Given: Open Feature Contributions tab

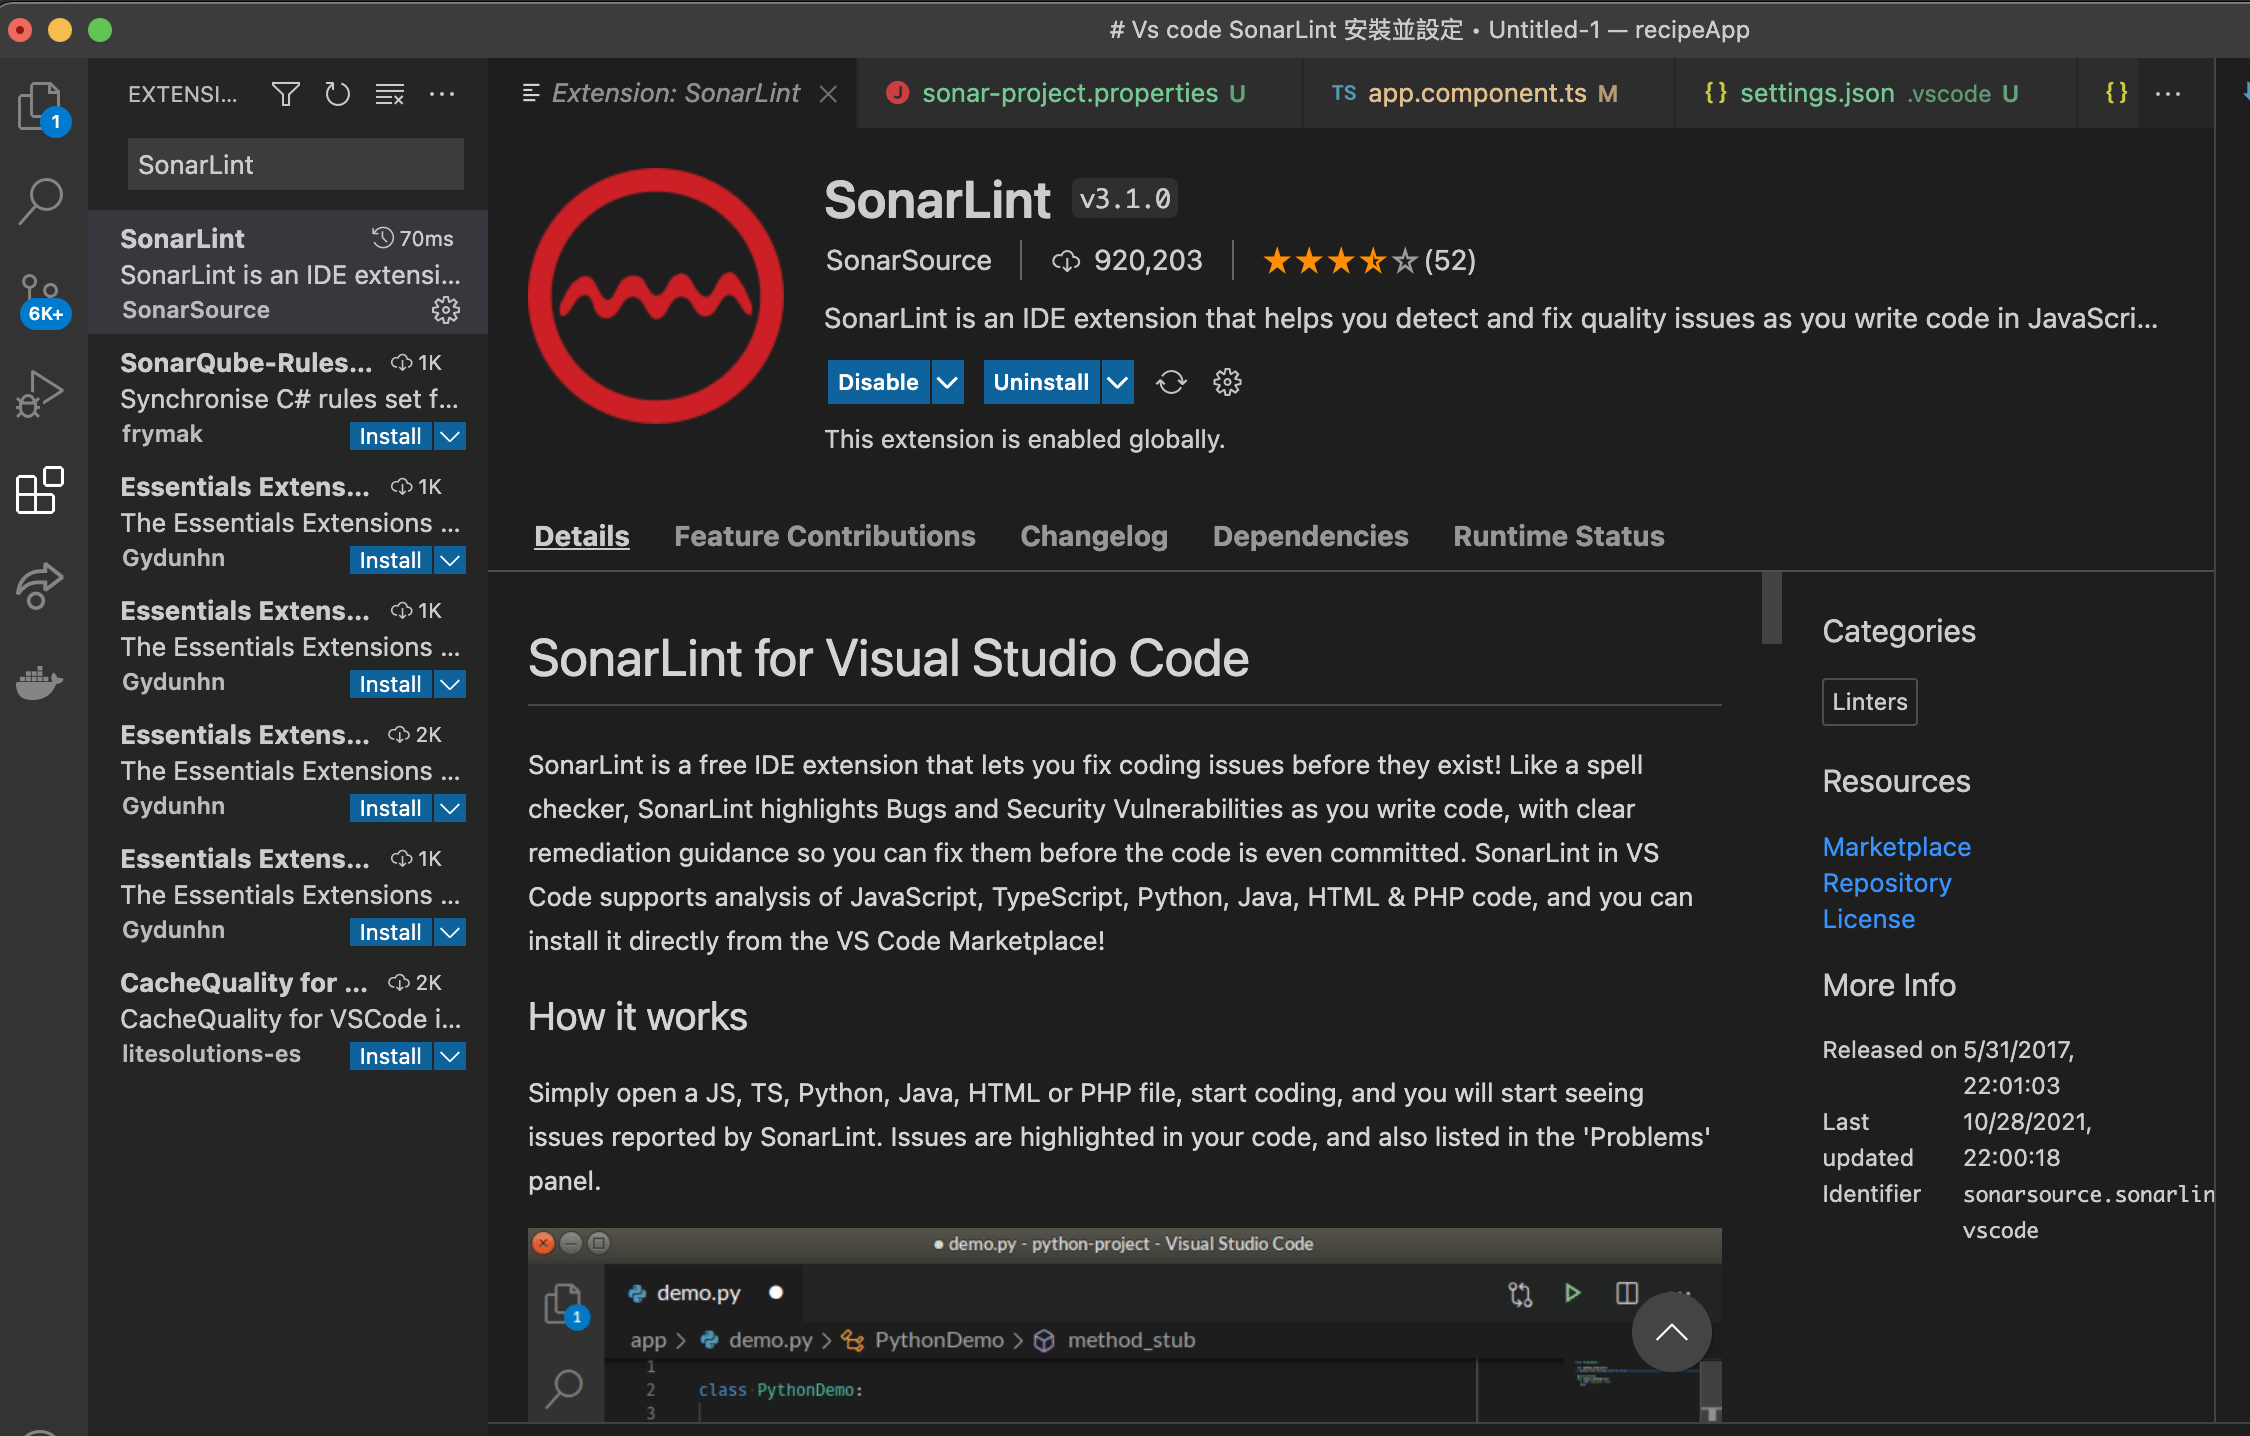Looking at the screenshot, I should pos(825,536).
